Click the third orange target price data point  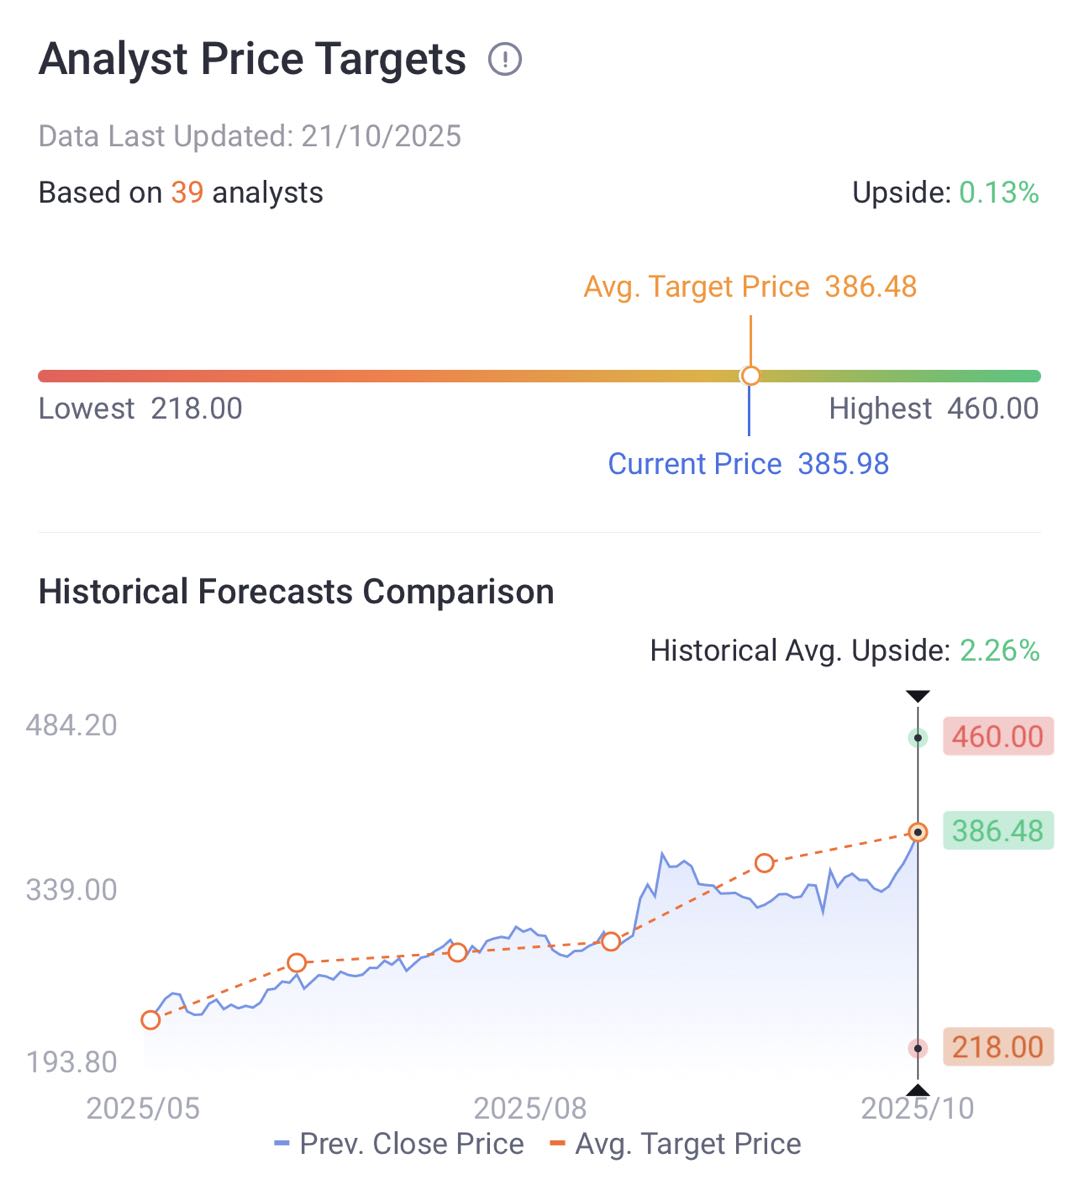pyautogui.click(x=457, y=953)
